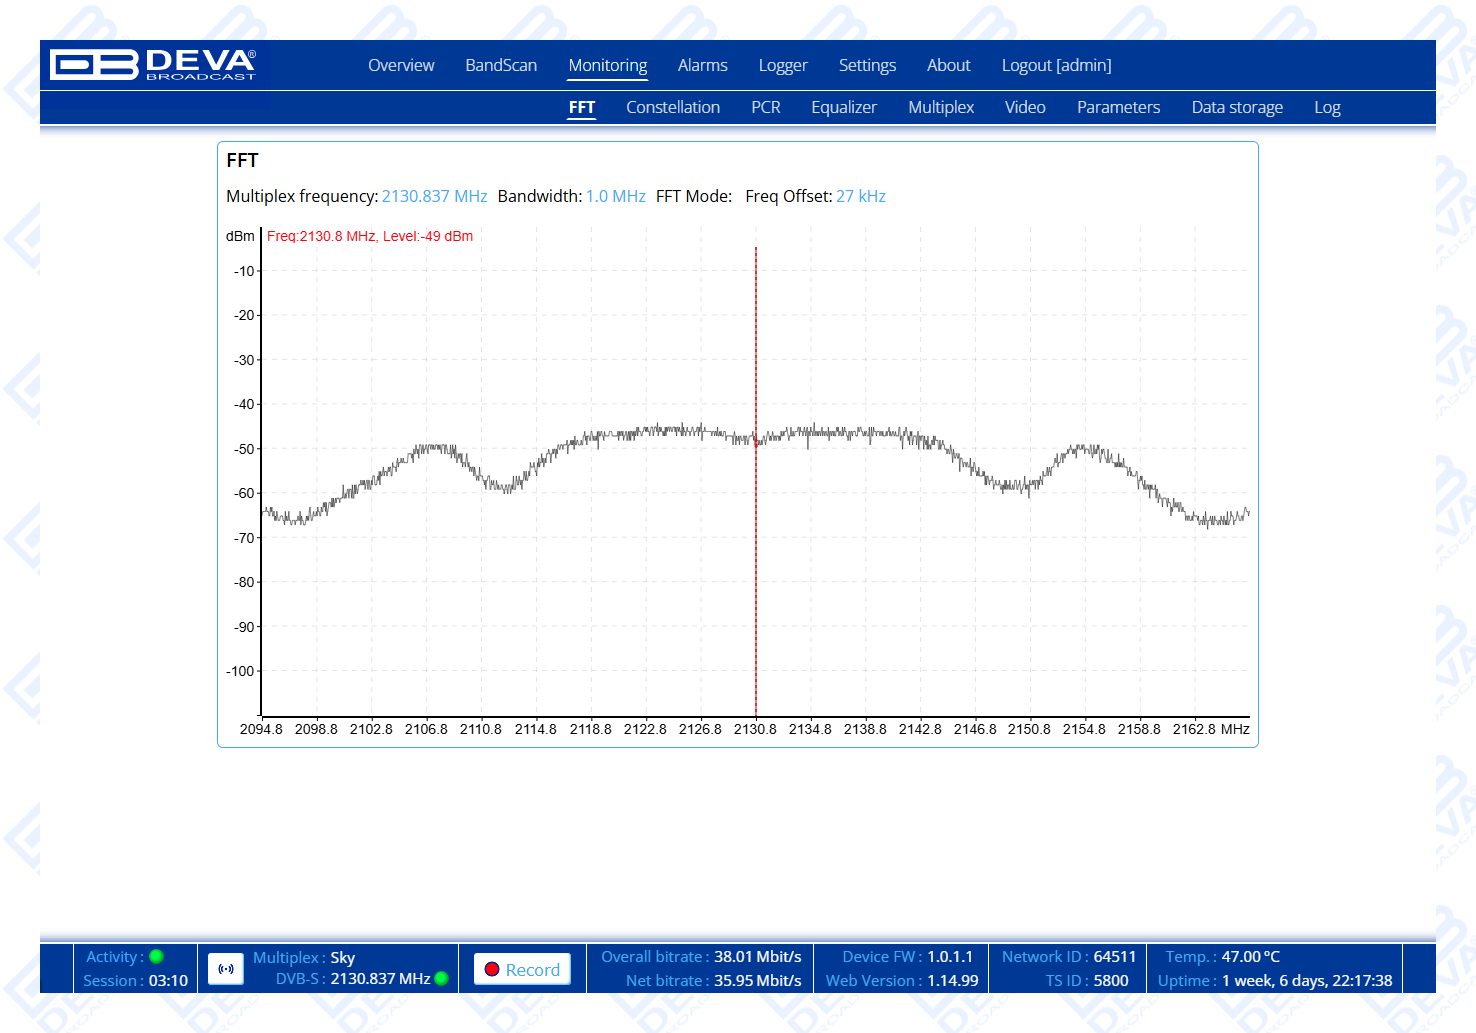Image resolution: width=1476 pixels, height=1033 pixels.
Task: Switch to the Constellation tab
Action: (x=673, y=108)
